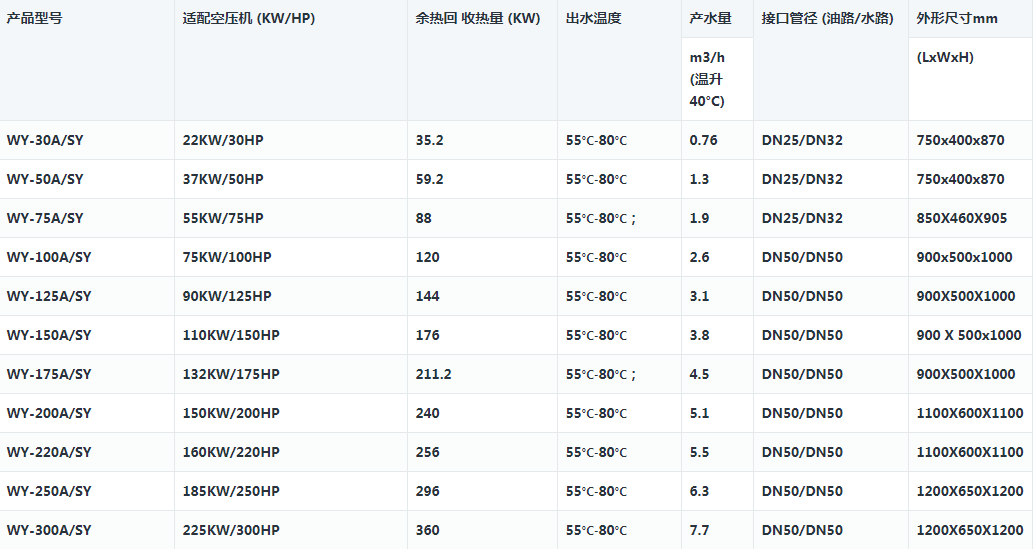
Task: Click the m3/h (温升 40°C) subheader
Action: point(708,79)
